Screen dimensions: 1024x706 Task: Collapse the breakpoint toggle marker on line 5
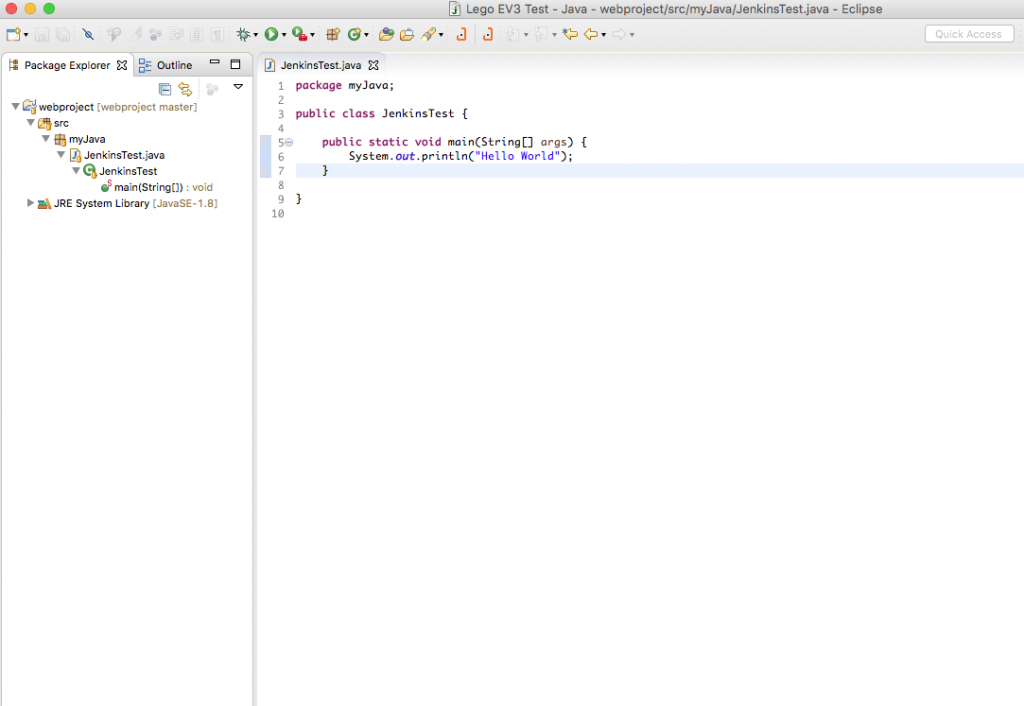coord(287,141)
